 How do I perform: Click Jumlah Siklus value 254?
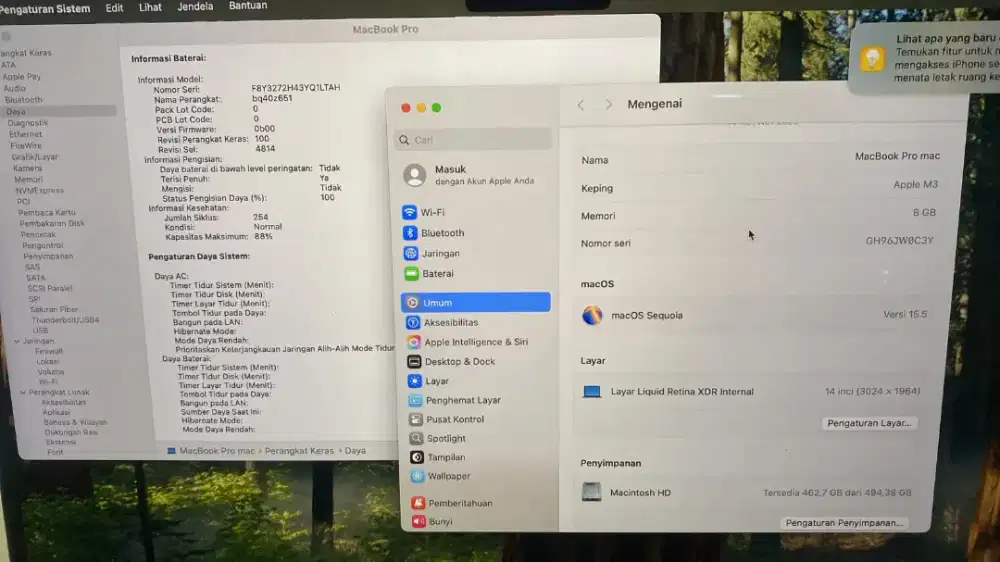click(x=260, y=217)
